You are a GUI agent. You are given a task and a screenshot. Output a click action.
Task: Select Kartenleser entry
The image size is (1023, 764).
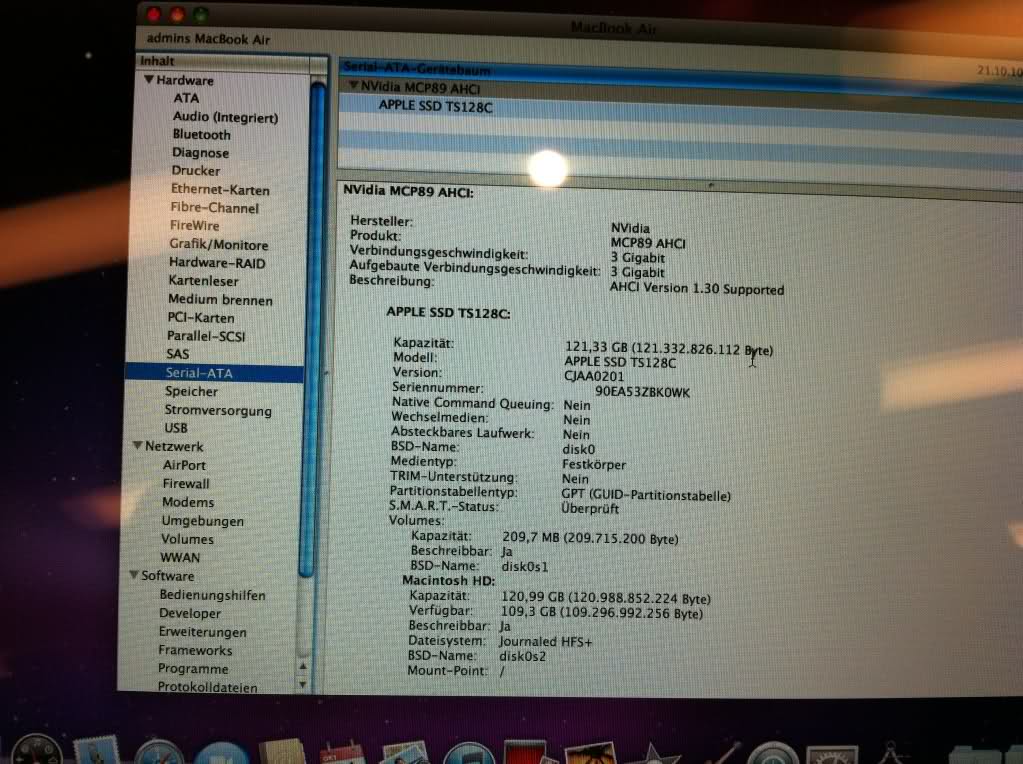click(x=204, y=281)
